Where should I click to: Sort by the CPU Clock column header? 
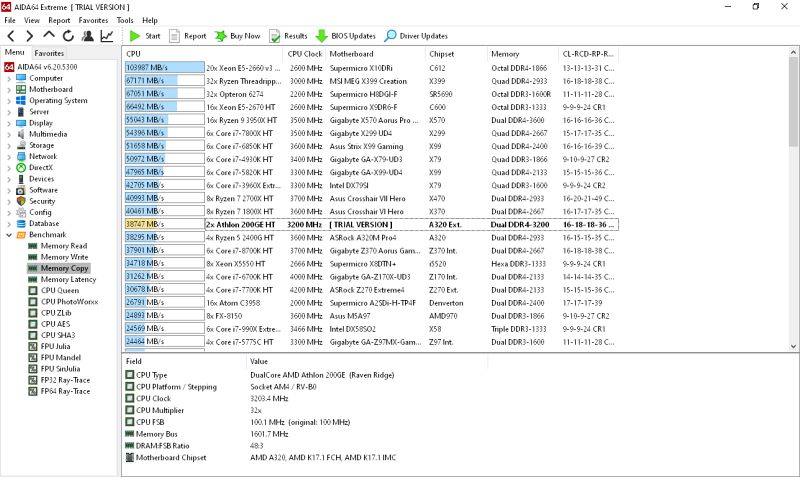(305, 54)
